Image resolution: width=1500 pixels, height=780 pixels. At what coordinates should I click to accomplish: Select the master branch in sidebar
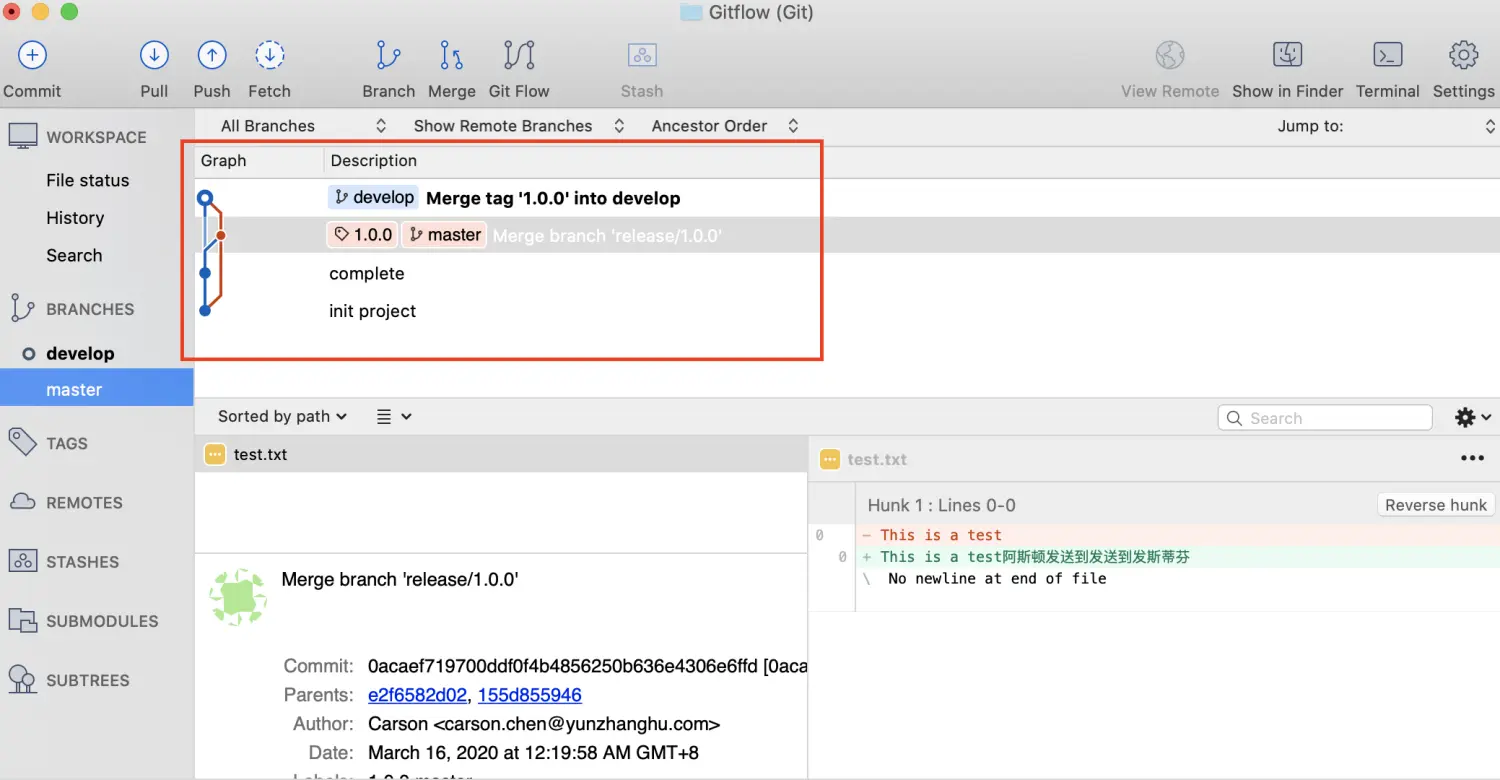pos(96,390)
